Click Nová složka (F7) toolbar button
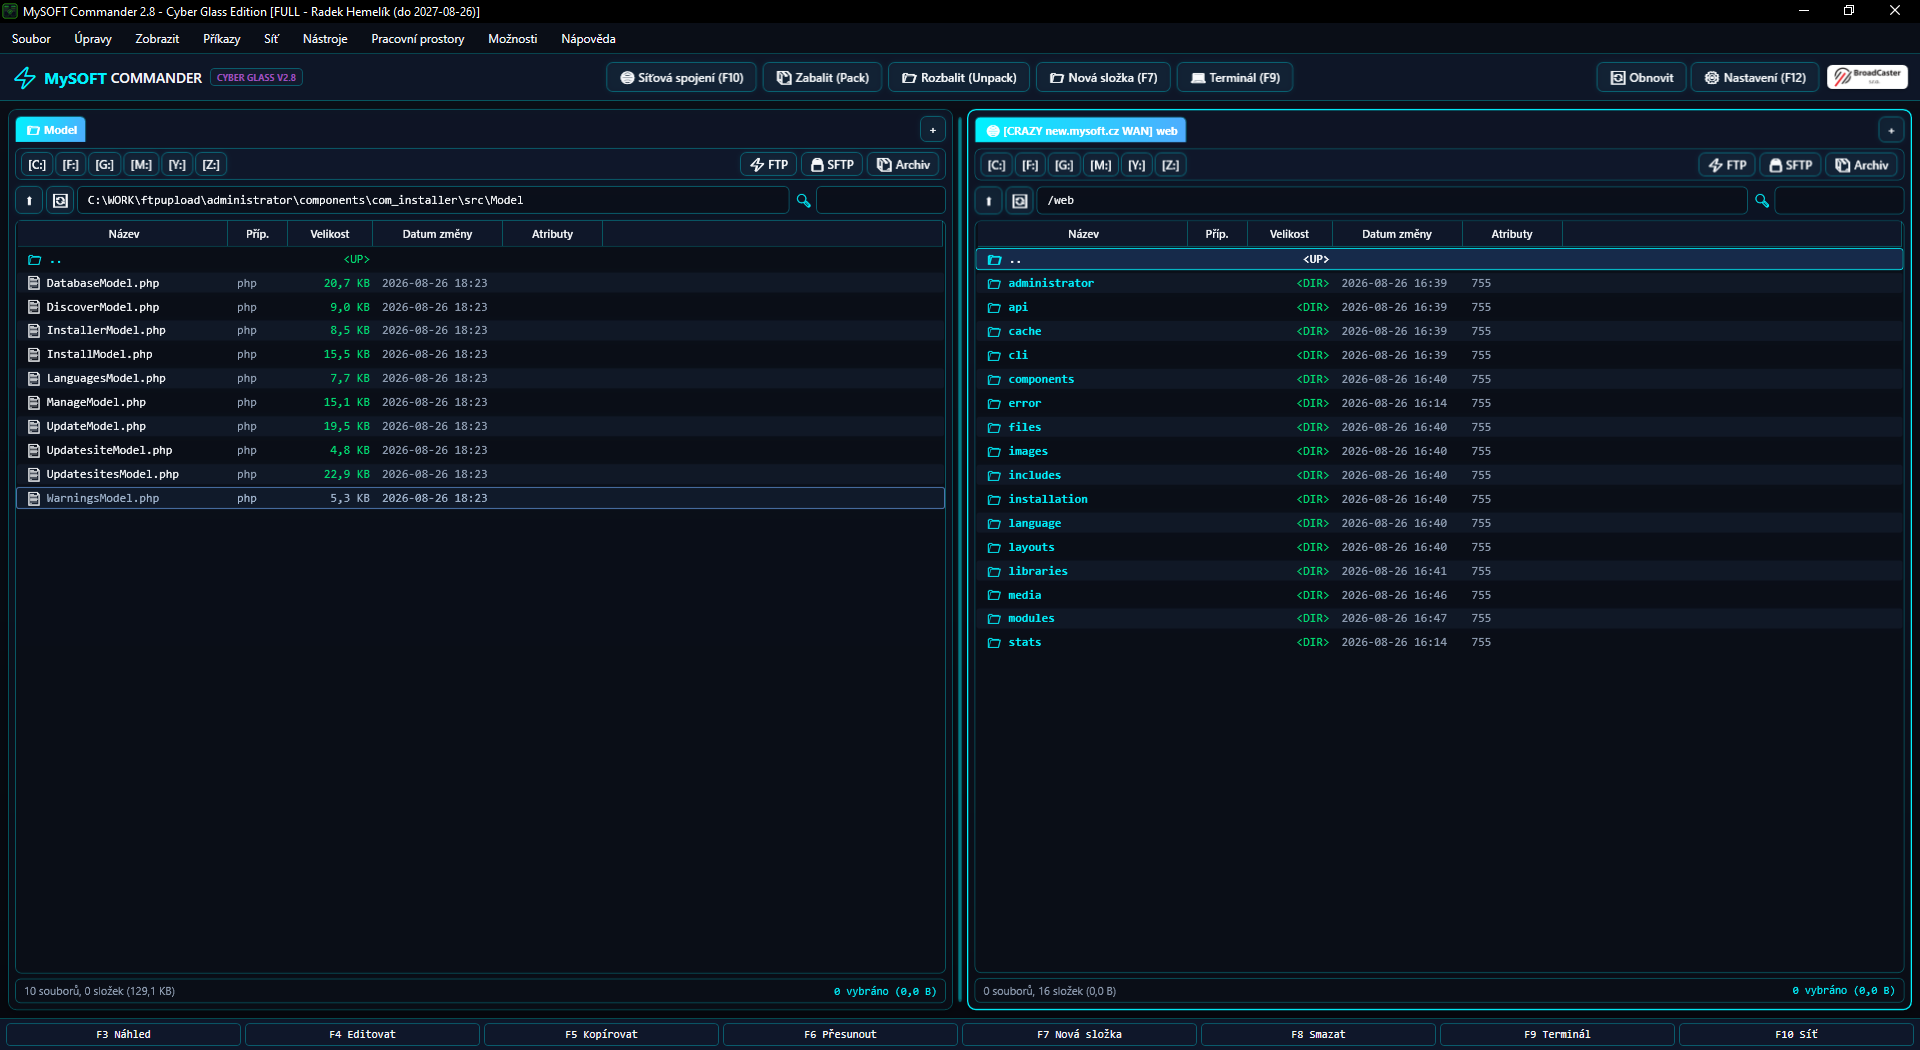Viewport: 1920px width, 1050px height. point(1103,78)
